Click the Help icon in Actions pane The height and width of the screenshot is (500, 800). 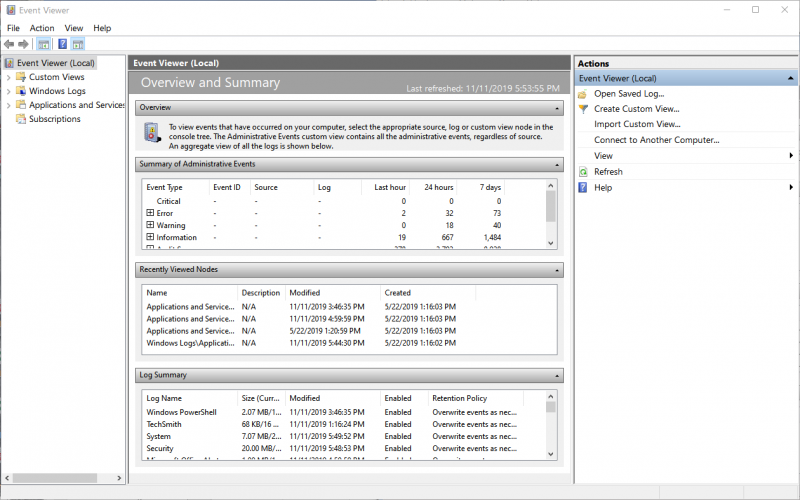583,188
